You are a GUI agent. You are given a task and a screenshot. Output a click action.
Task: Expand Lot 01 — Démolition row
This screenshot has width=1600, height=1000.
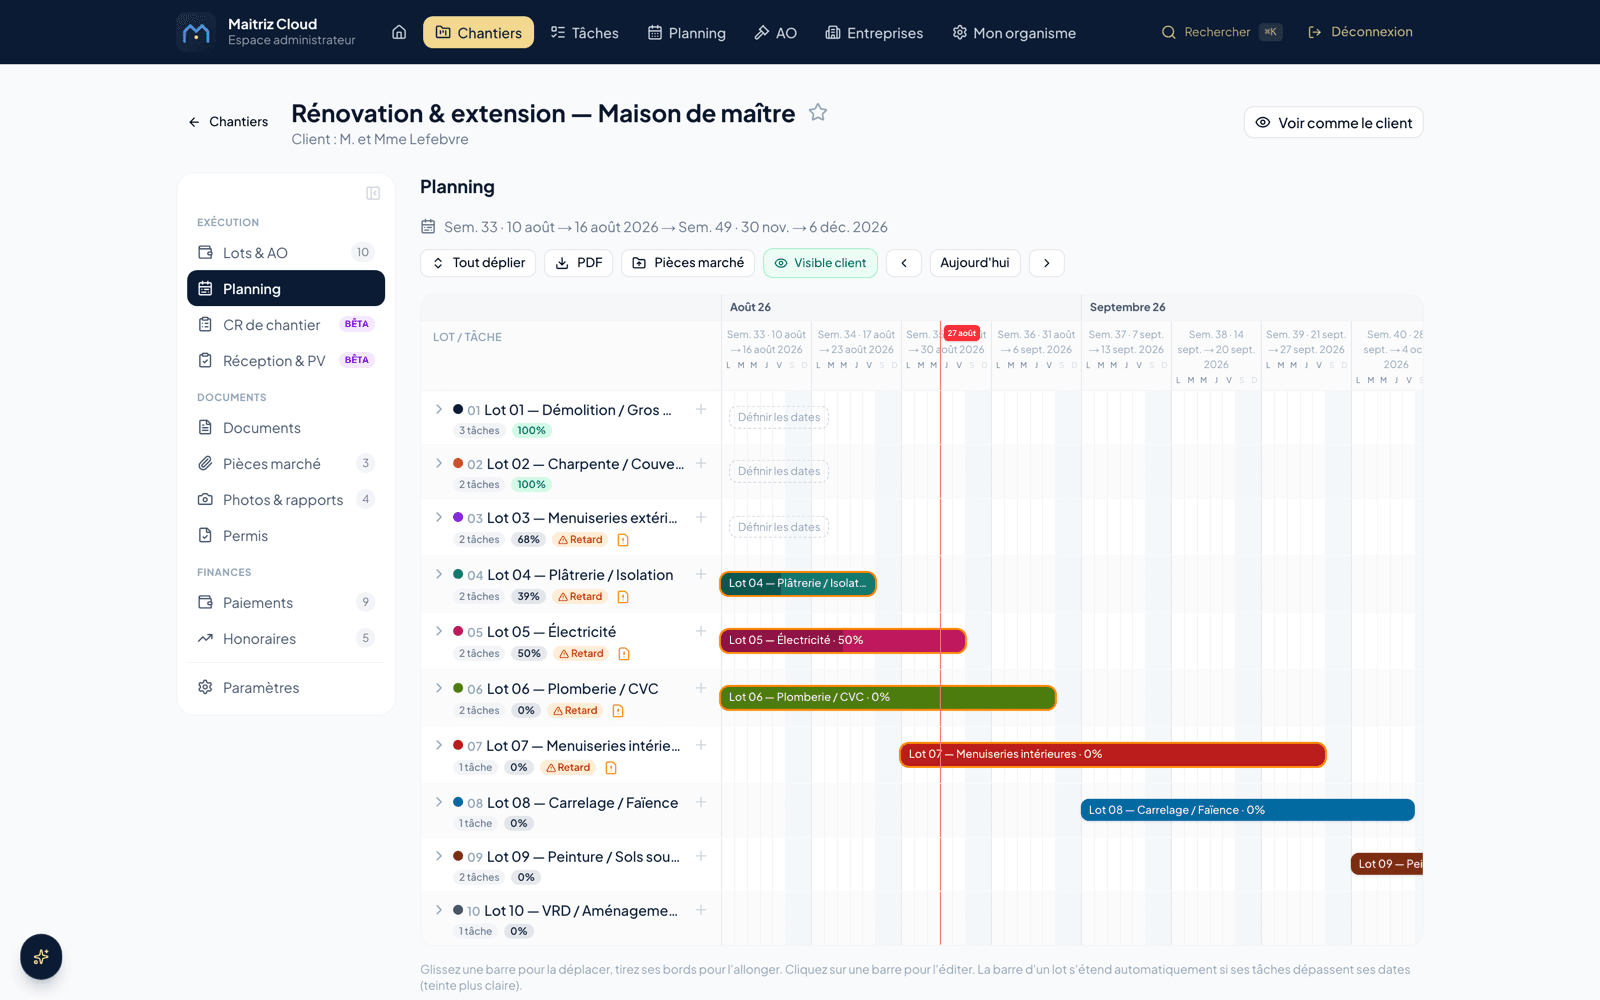pyautogui.click(x=438, y=409)
